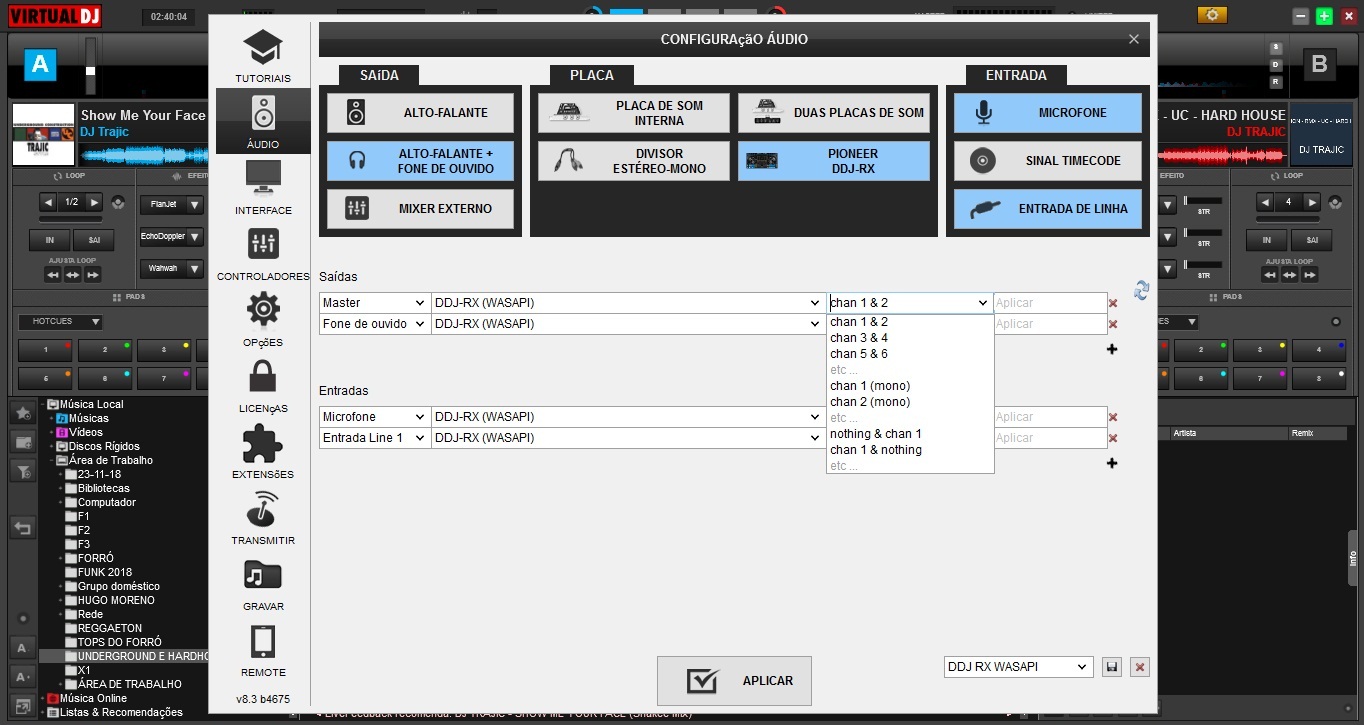Add a new output row
Screen dimensions: 1364x725
(x=1112, y=349)
